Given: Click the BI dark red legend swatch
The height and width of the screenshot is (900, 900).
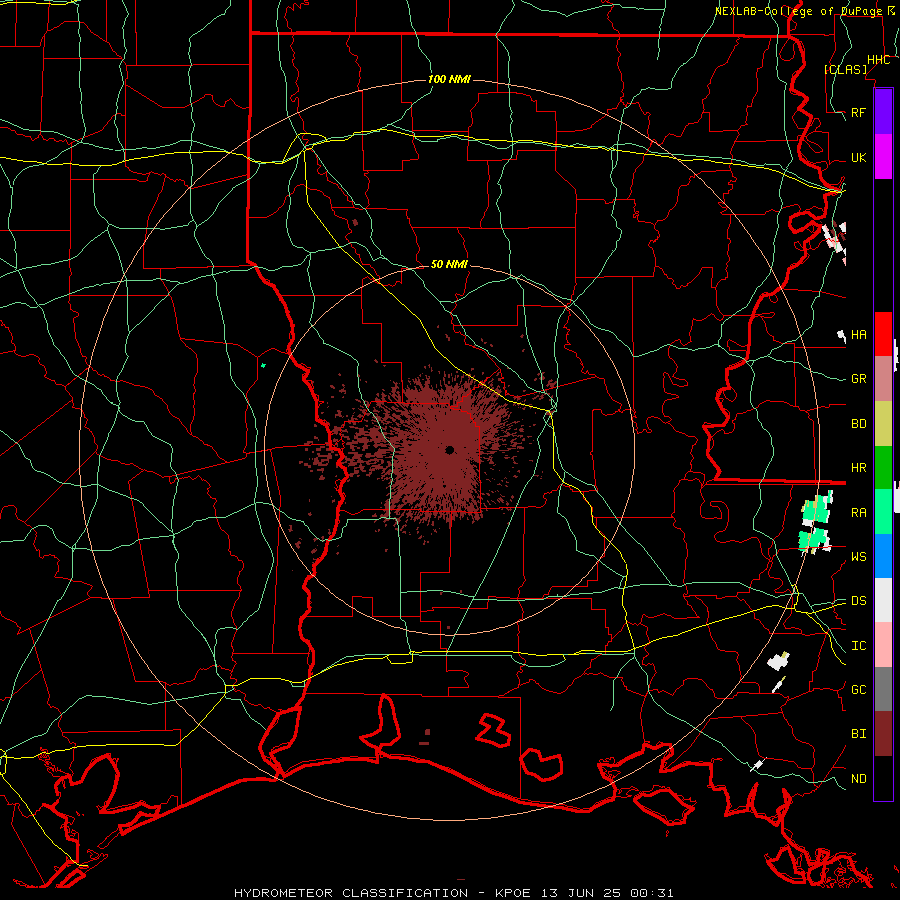Looking at the screenshot, I should click(x=883, y=734).
